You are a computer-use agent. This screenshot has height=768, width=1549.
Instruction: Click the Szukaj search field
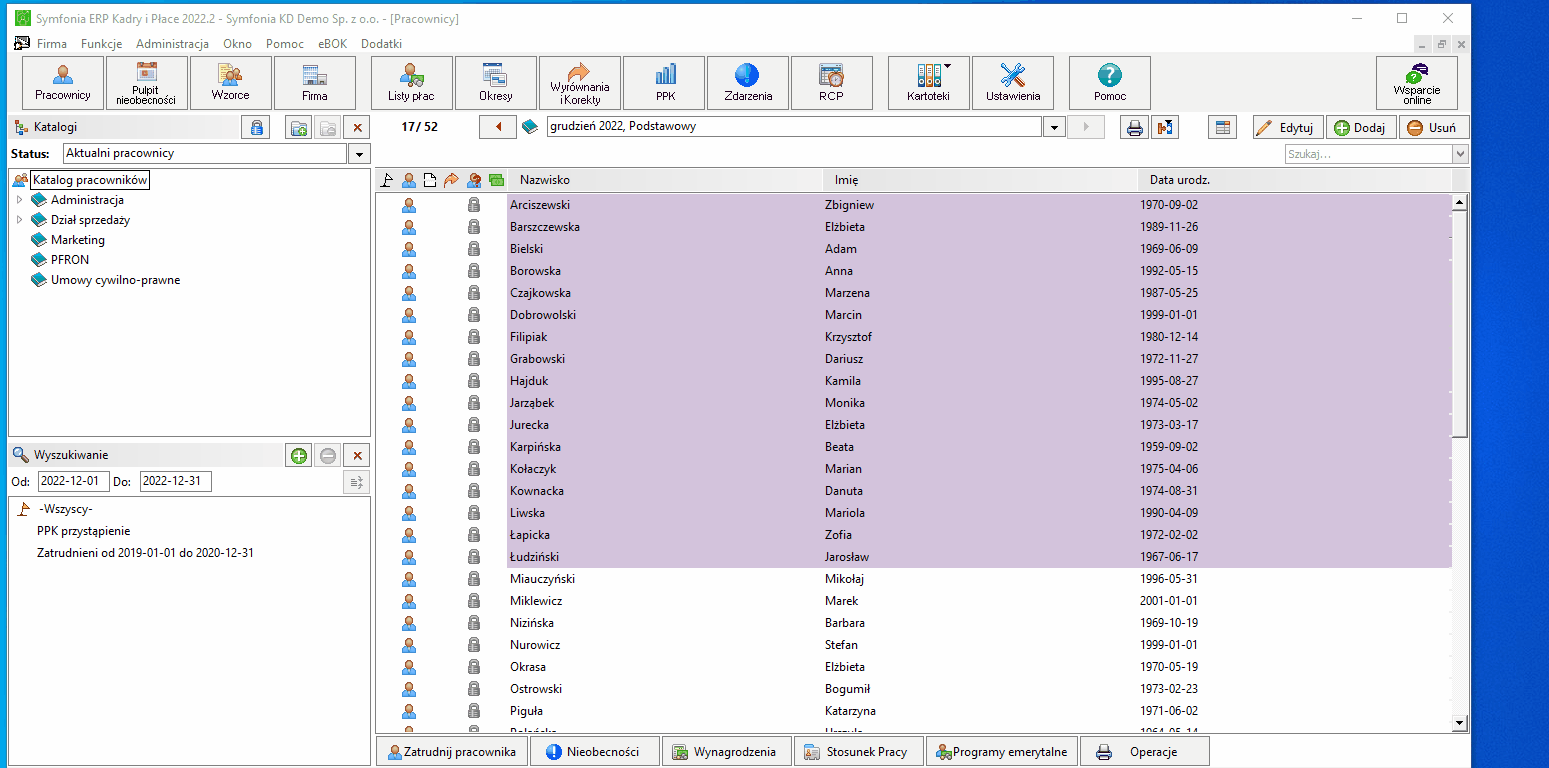pos(1369,154)
